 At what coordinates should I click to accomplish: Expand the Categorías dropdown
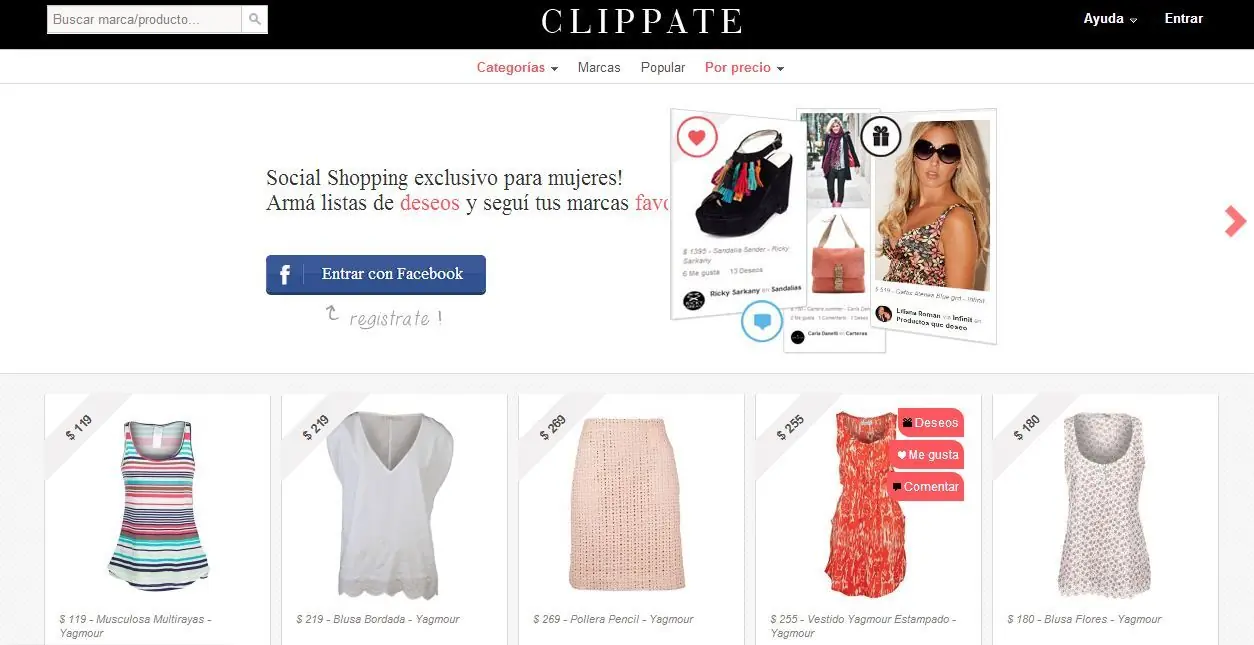[517, 68]
